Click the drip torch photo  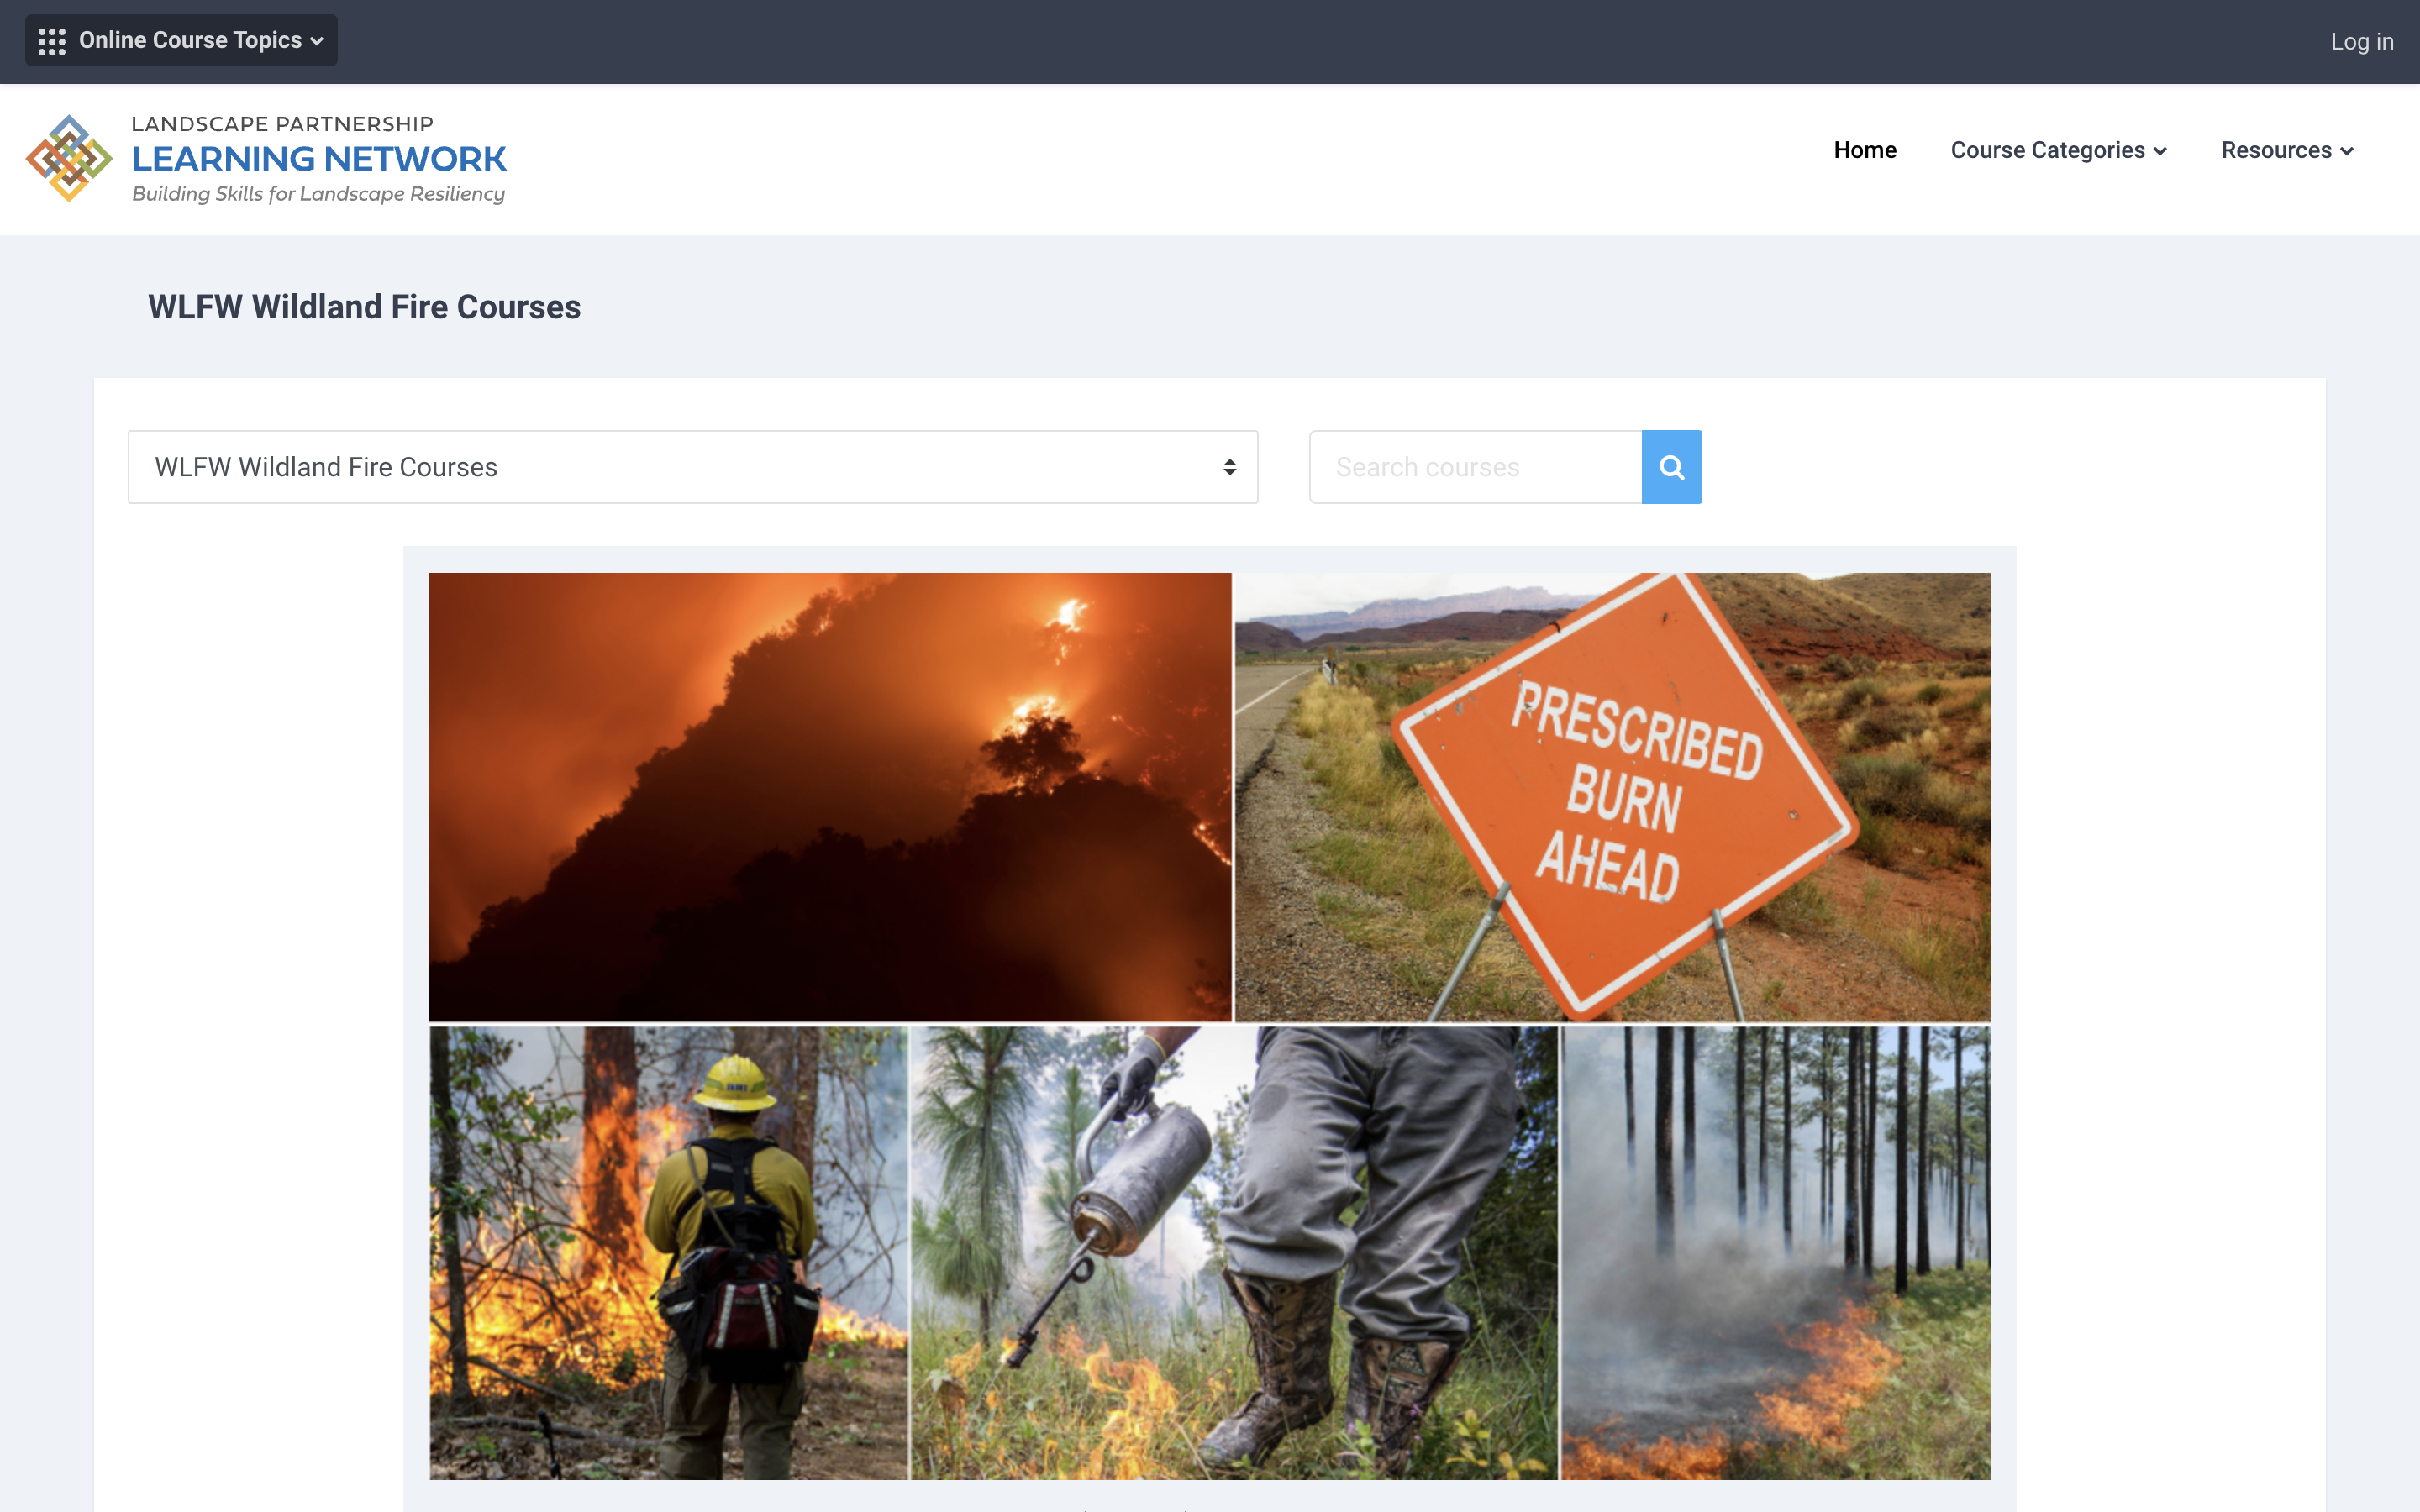pyautogui.click(x=1230, y=1250)
